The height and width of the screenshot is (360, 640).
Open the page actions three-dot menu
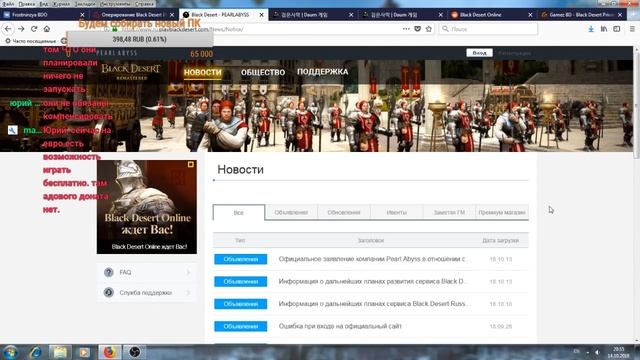(x=406, y=29)
